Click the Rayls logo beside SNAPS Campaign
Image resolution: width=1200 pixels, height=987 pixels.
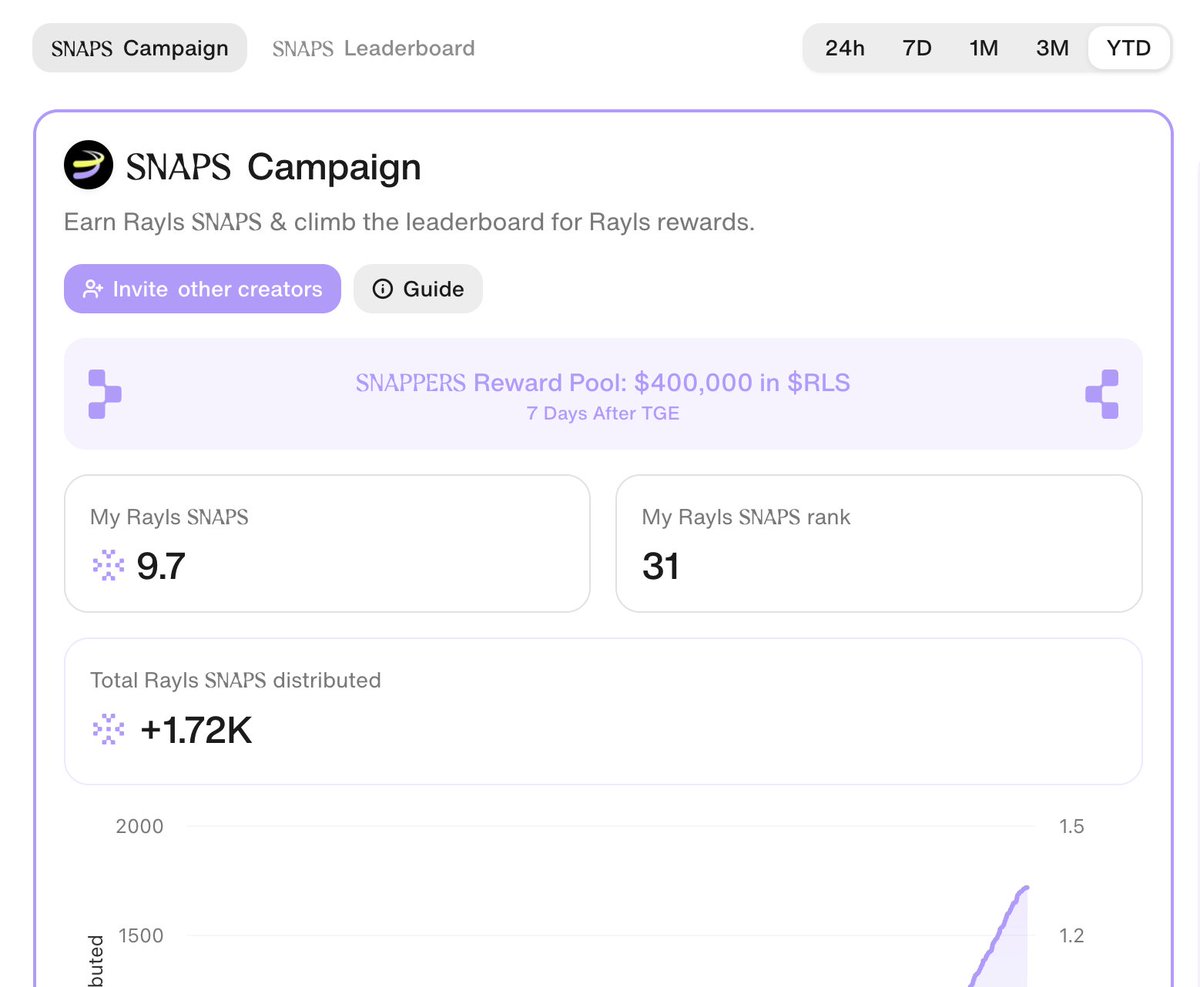click(x=89, y=165)
